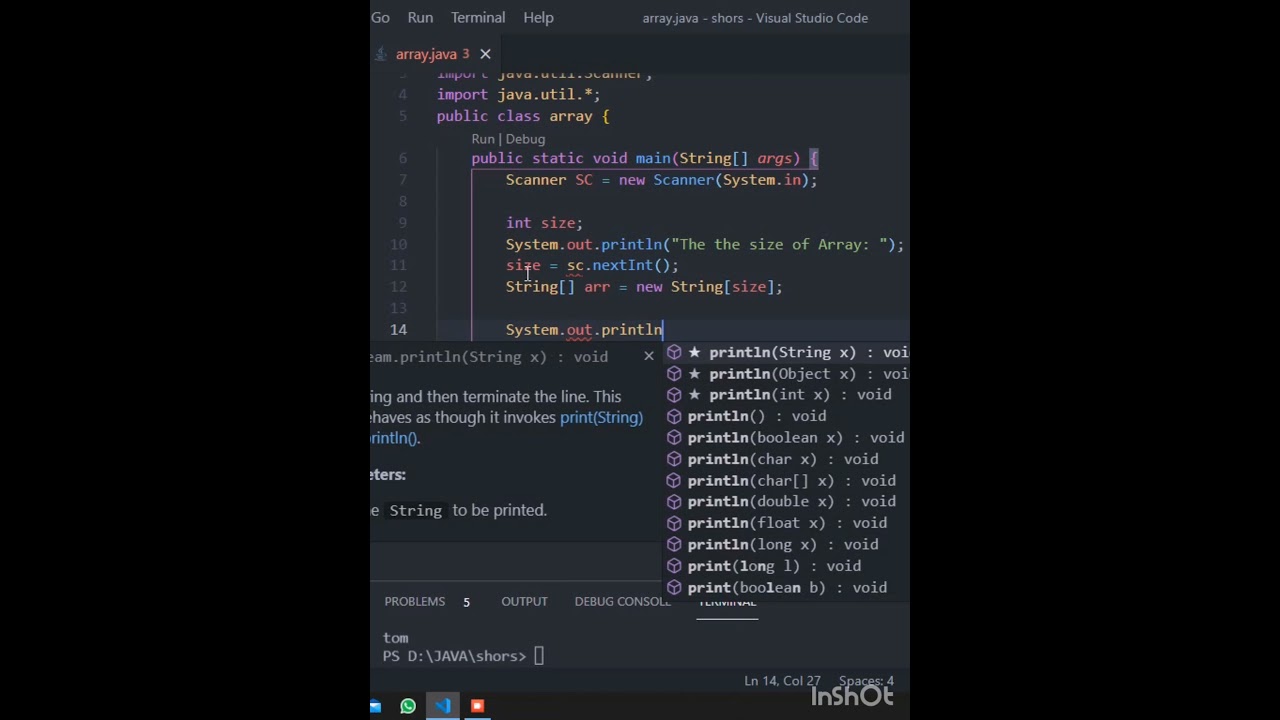
Task: Choose println(float x) suggestion
Action: point(787,523)
